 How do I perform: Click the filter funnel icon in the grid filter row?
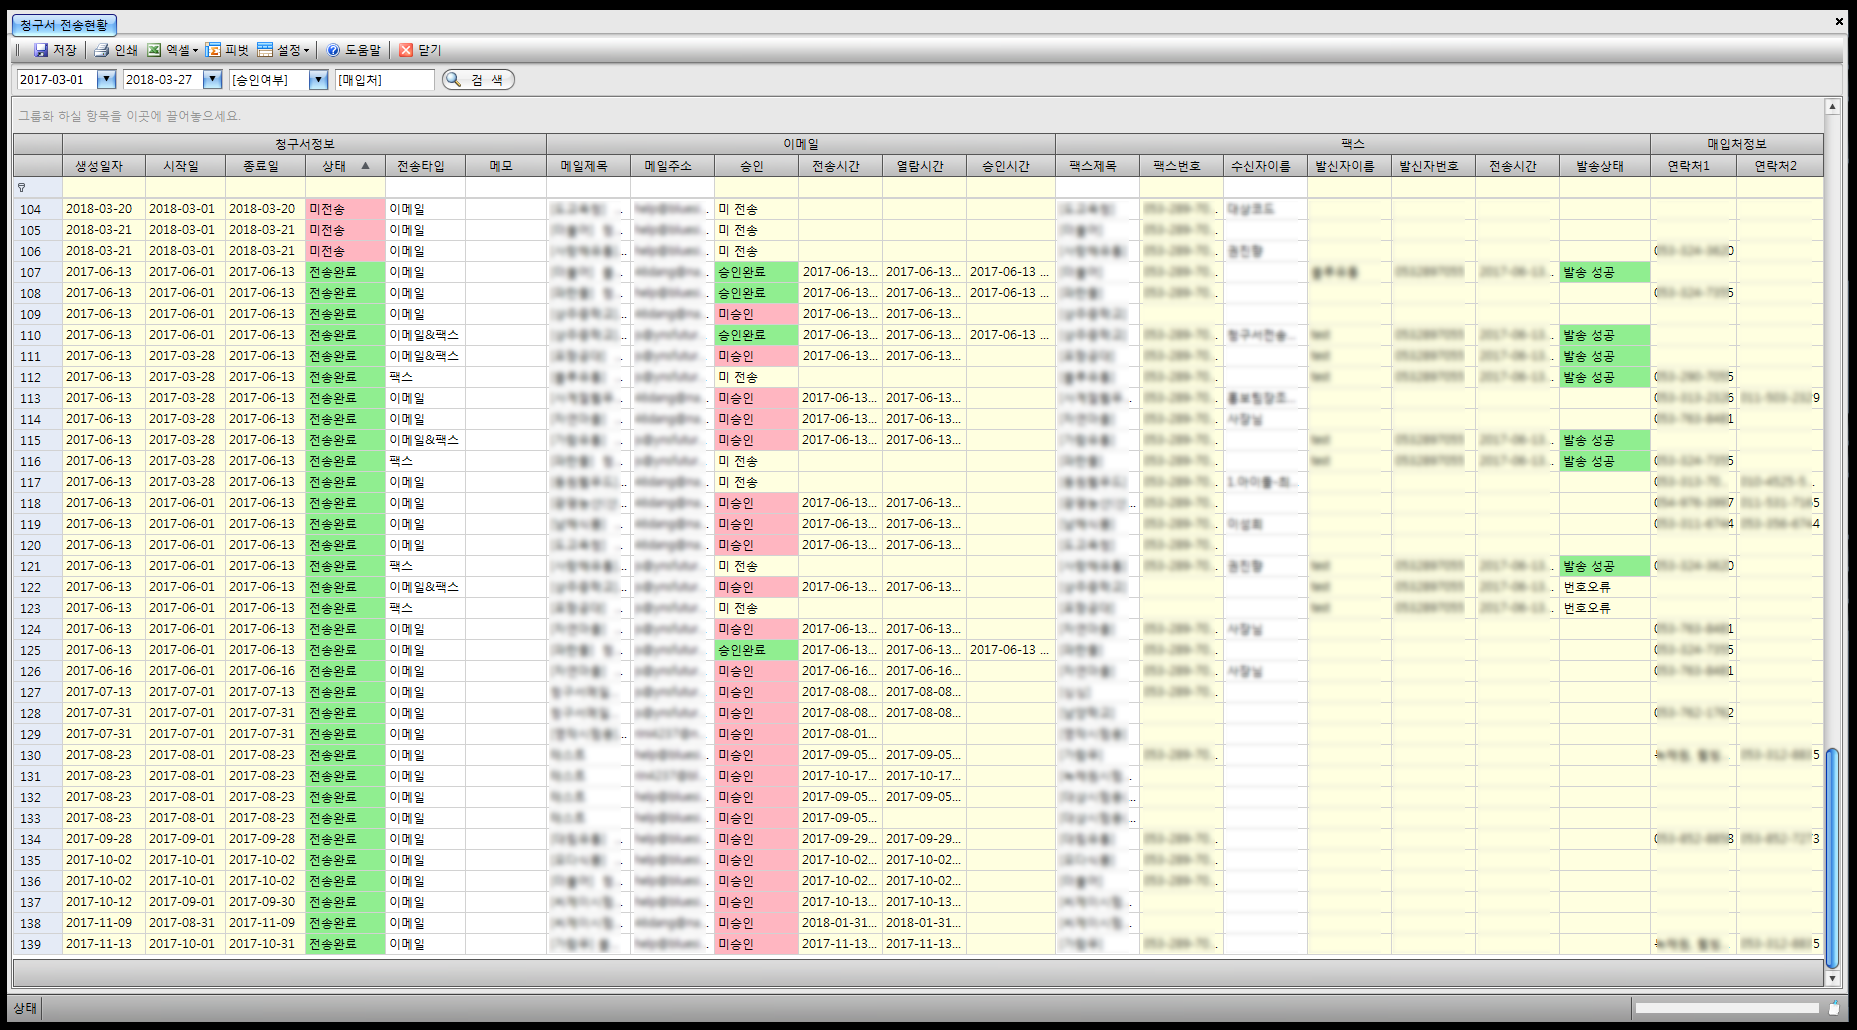point(22,187)
